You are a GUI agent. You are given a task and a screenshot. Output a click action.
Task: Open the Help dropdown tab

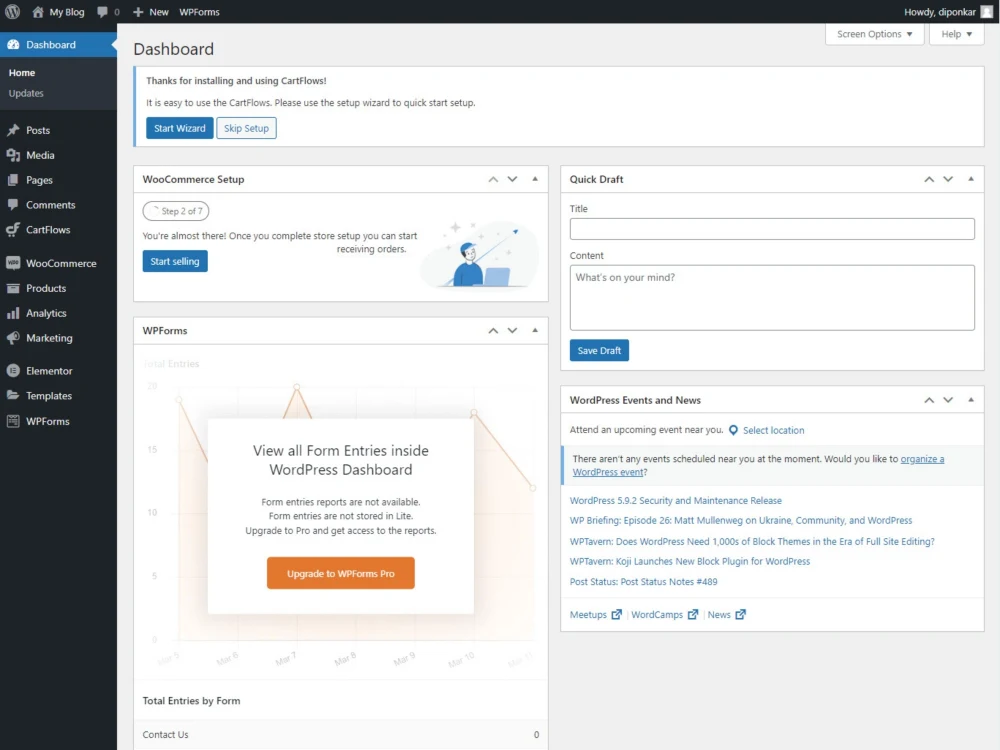(x=957, y=34)
